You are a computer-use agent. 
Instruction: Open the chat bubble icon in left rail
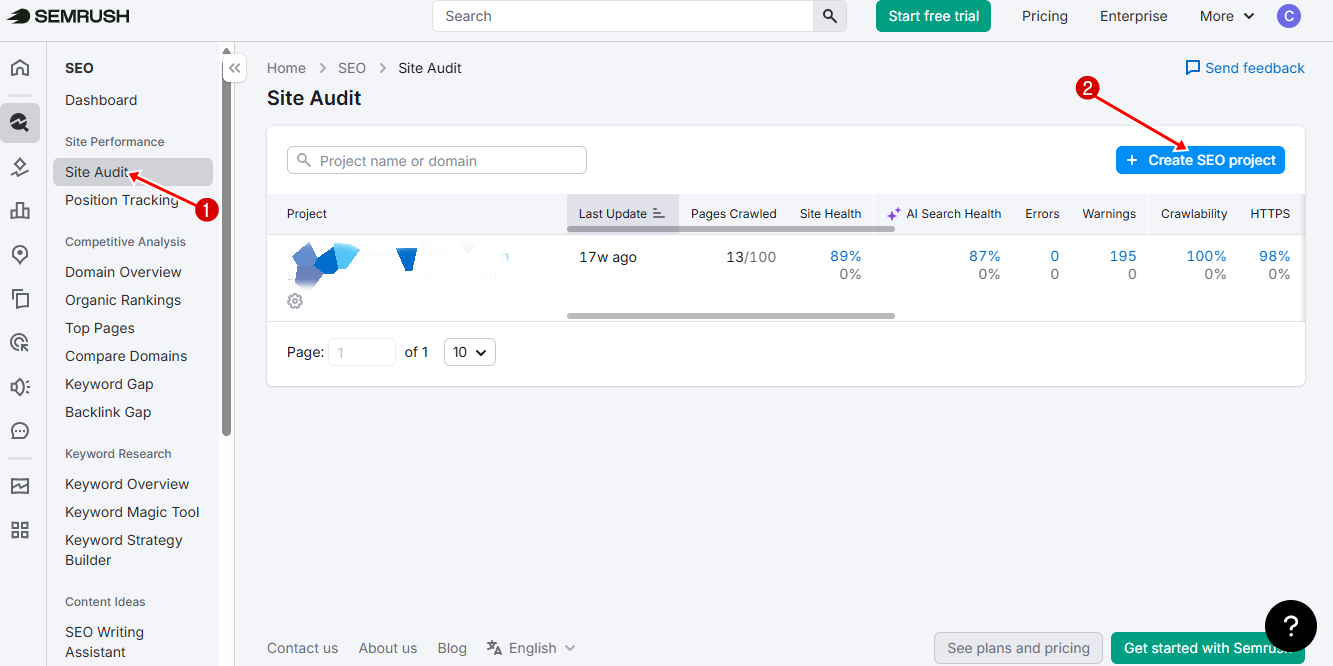(x=20, y=431)
